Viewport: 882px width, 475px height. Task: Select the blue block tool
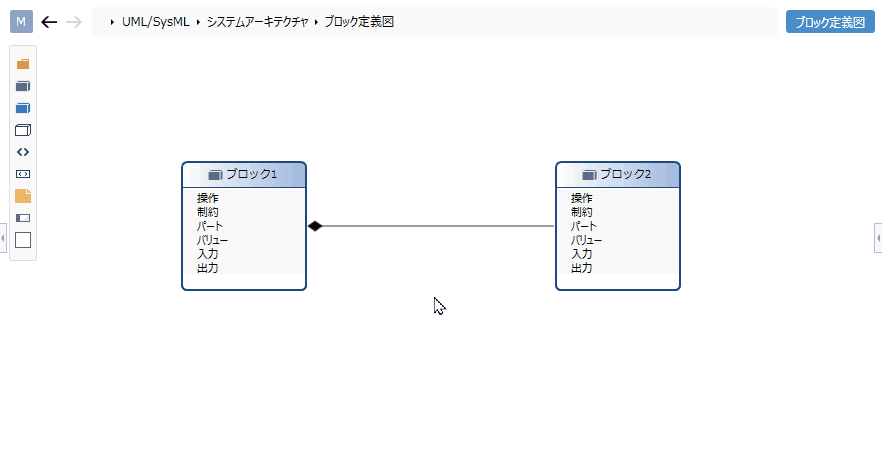click(23, 108)
